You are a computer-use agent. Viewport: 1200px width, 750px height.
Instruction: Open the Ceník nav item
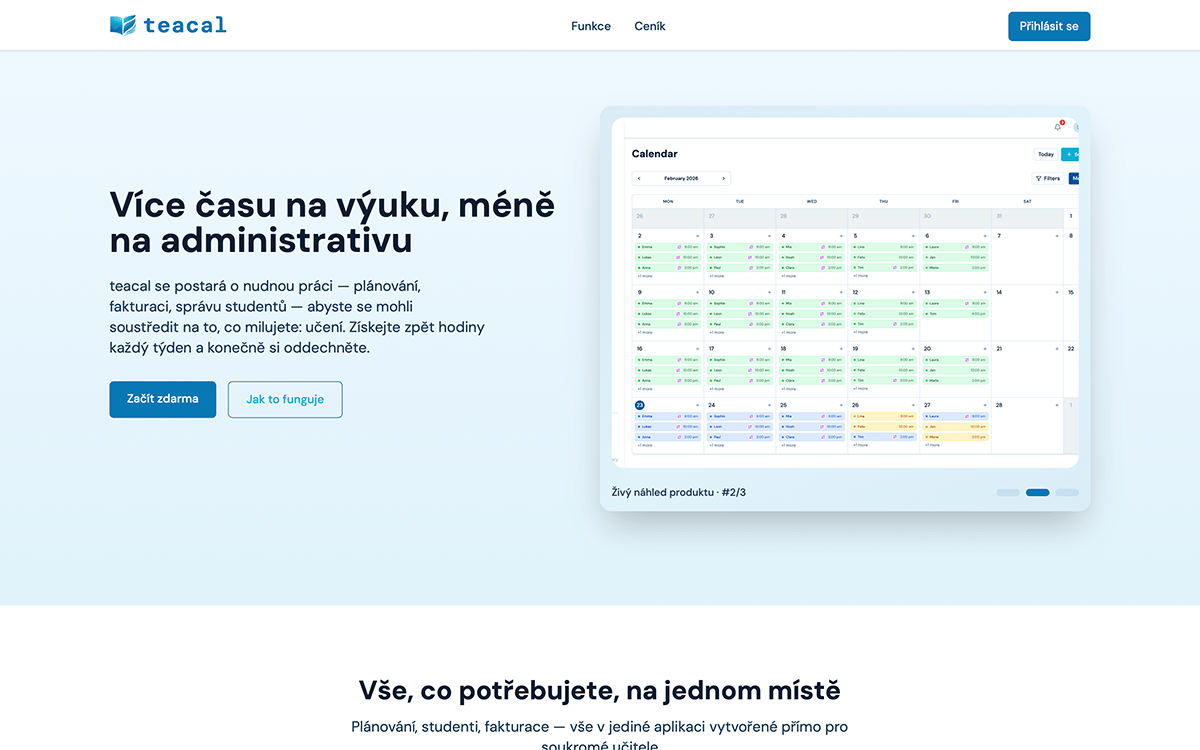click(x=650, y=26)
